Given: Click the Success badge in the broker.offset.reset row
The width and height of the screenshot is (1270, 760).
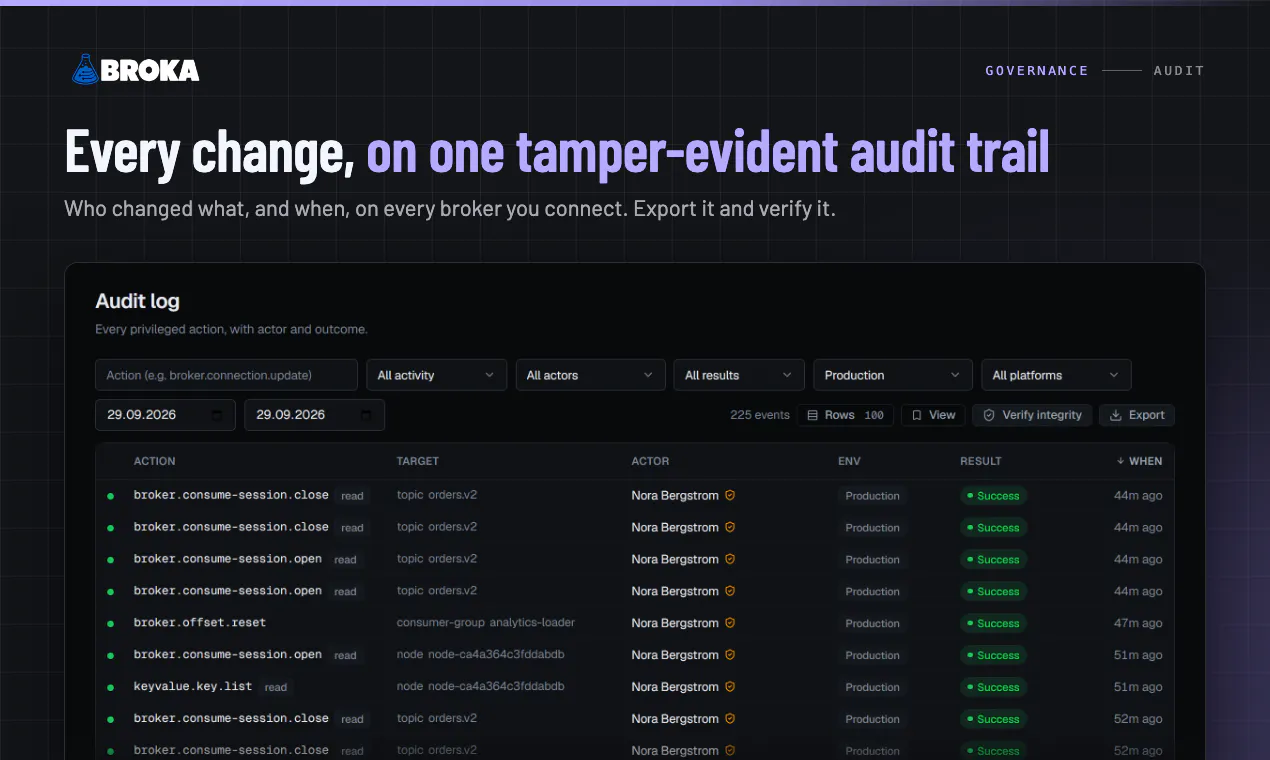Looking at the screenshot, I should [x=993, y=623].
